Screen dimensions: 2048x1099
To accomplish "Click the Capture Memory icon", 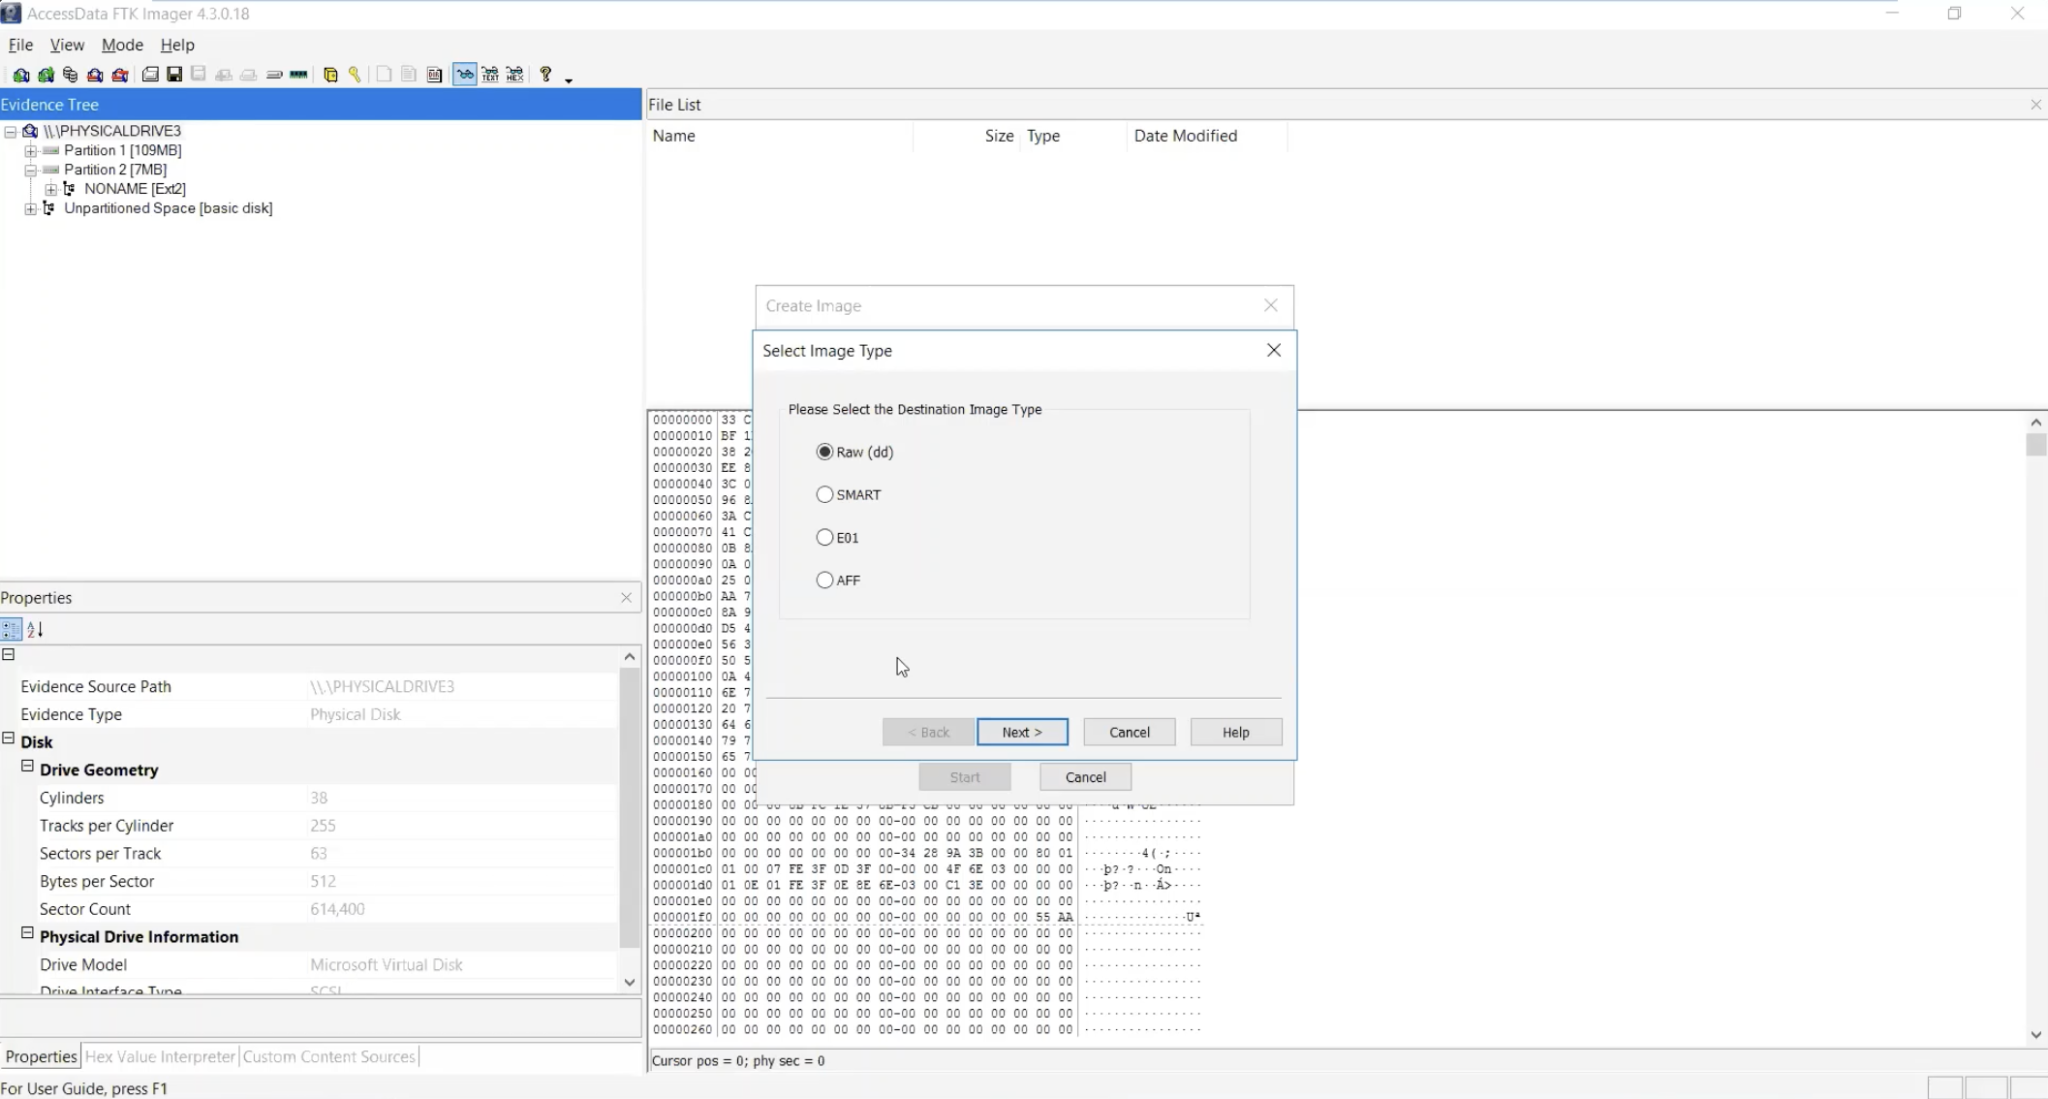I will [298, 74].
